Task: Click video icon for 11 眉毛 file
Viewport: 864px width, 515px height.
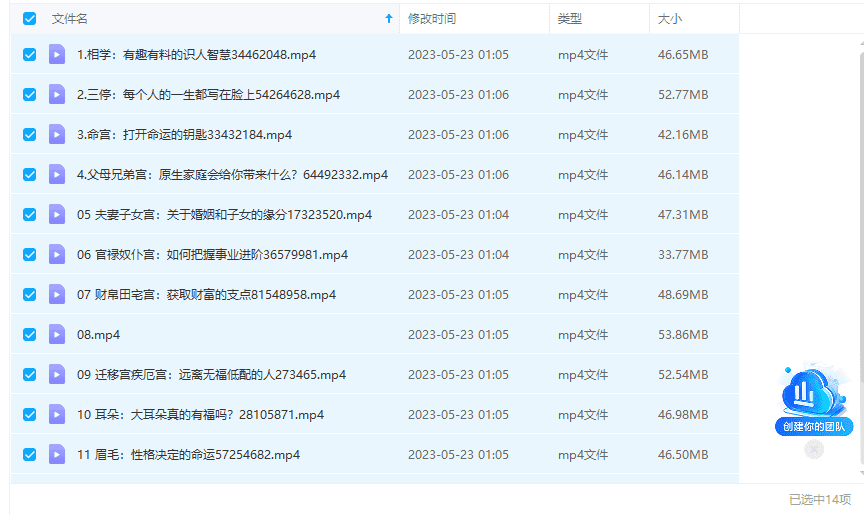Action: click(x=57, y=455)
